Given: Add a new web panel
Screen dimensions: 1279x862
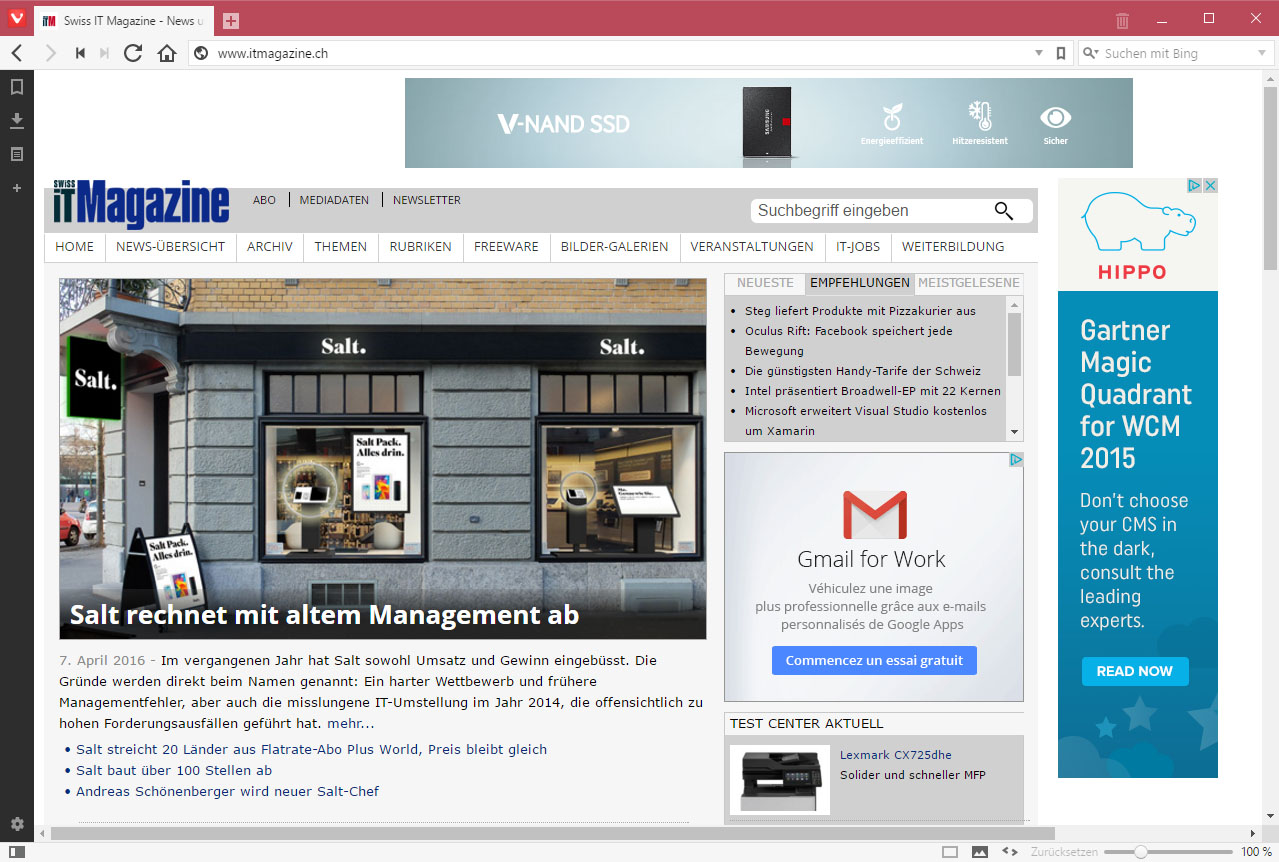Looking at the screenshot, I should coord(17,188).
